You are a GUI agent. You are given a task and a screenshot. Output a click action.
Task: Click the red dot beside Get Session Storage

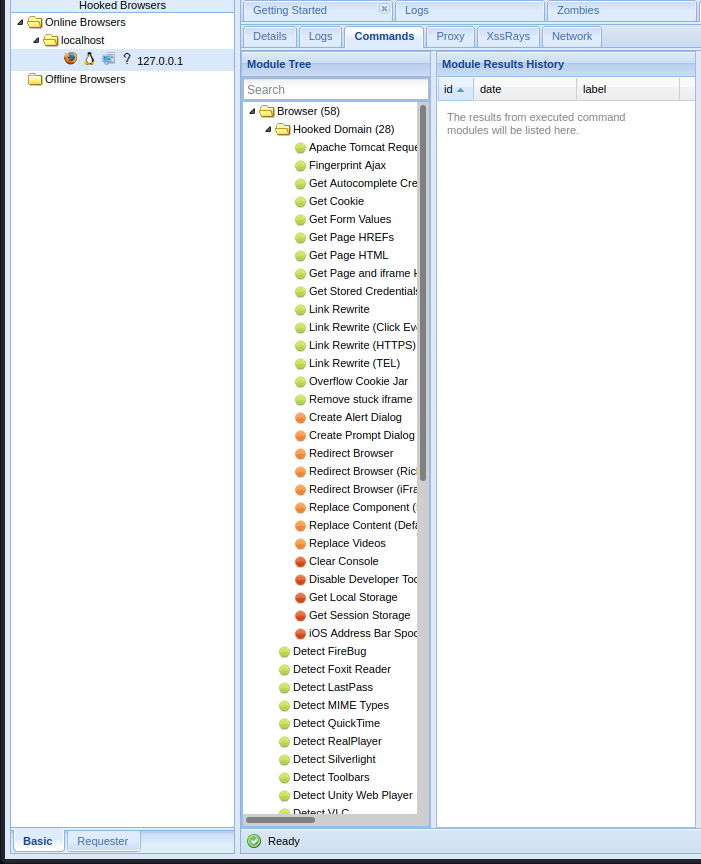300,616
